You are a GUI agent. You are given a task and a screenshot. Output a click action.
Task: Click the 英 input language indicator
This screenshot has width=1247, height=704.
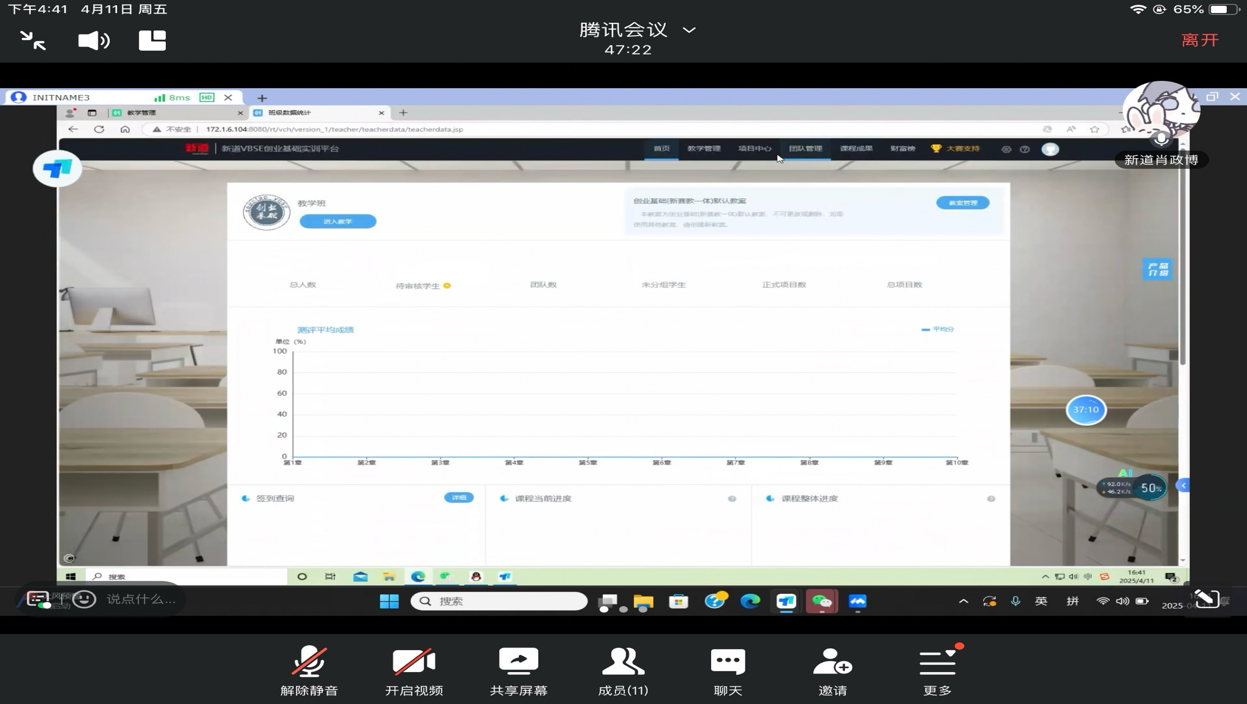[x=1041, y=601]
